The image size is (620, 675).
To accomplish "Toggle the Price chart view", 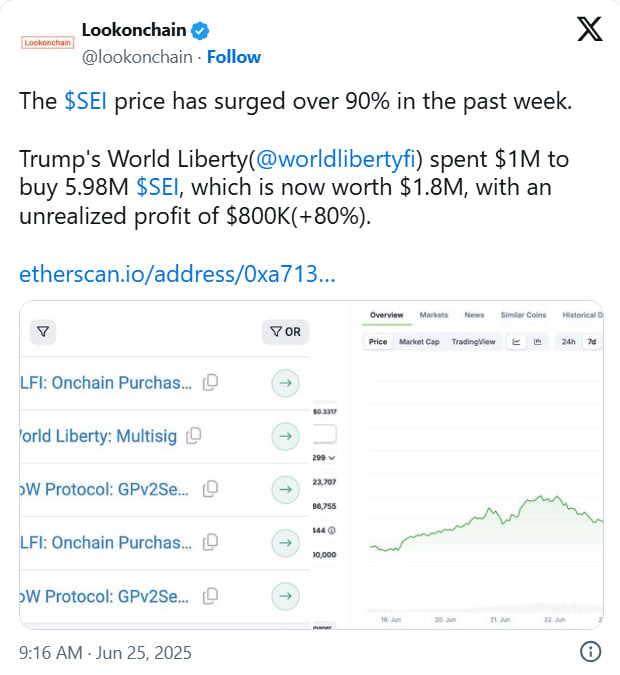I will pos(378,342).
